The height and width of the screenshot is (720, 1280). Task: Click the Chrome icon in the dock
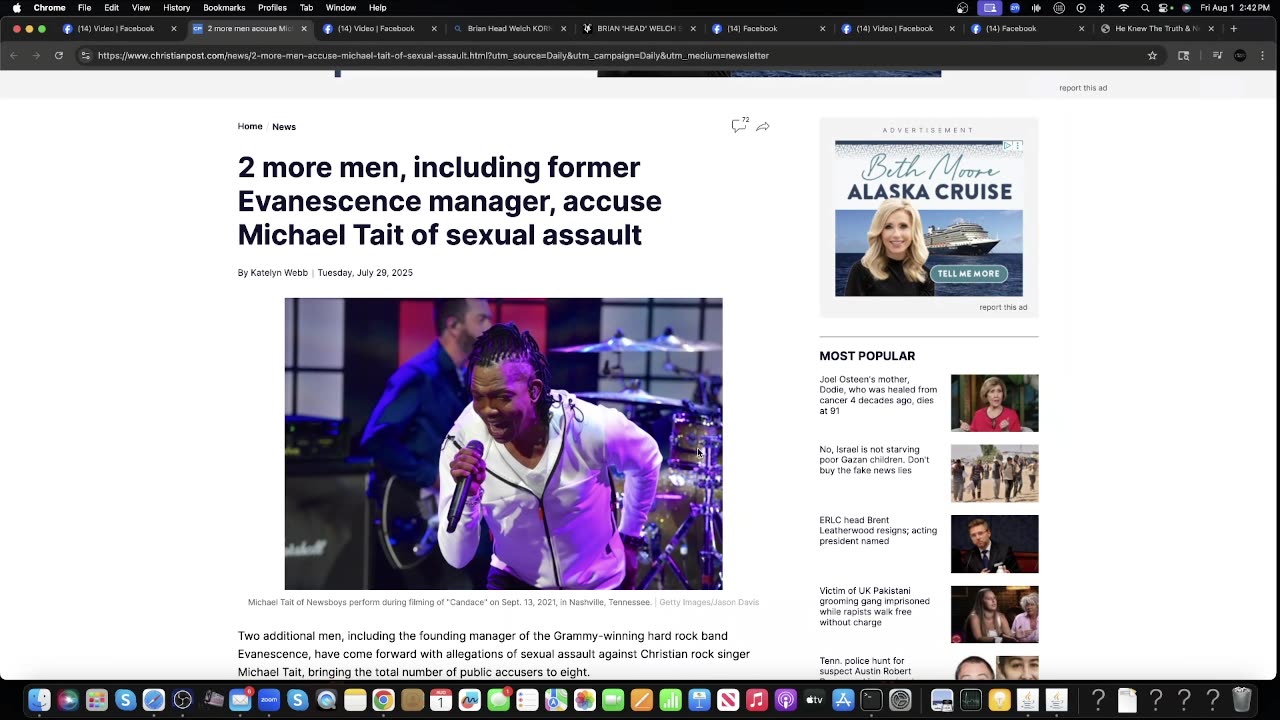[x=383, y=700]
